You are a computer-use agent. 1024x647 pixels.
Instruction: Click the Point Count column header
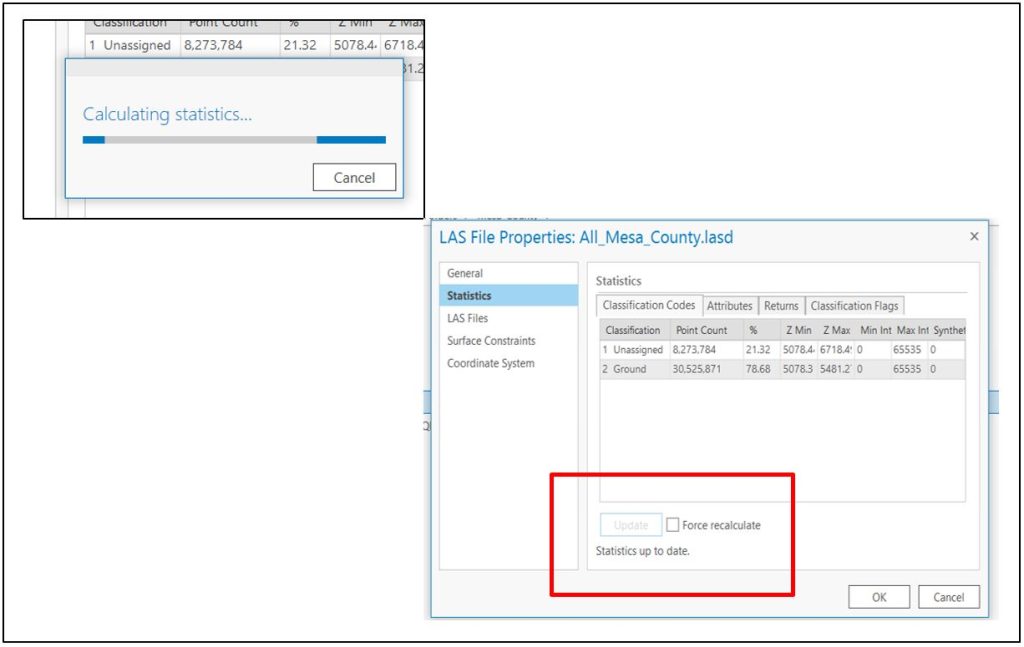[702, 329]
